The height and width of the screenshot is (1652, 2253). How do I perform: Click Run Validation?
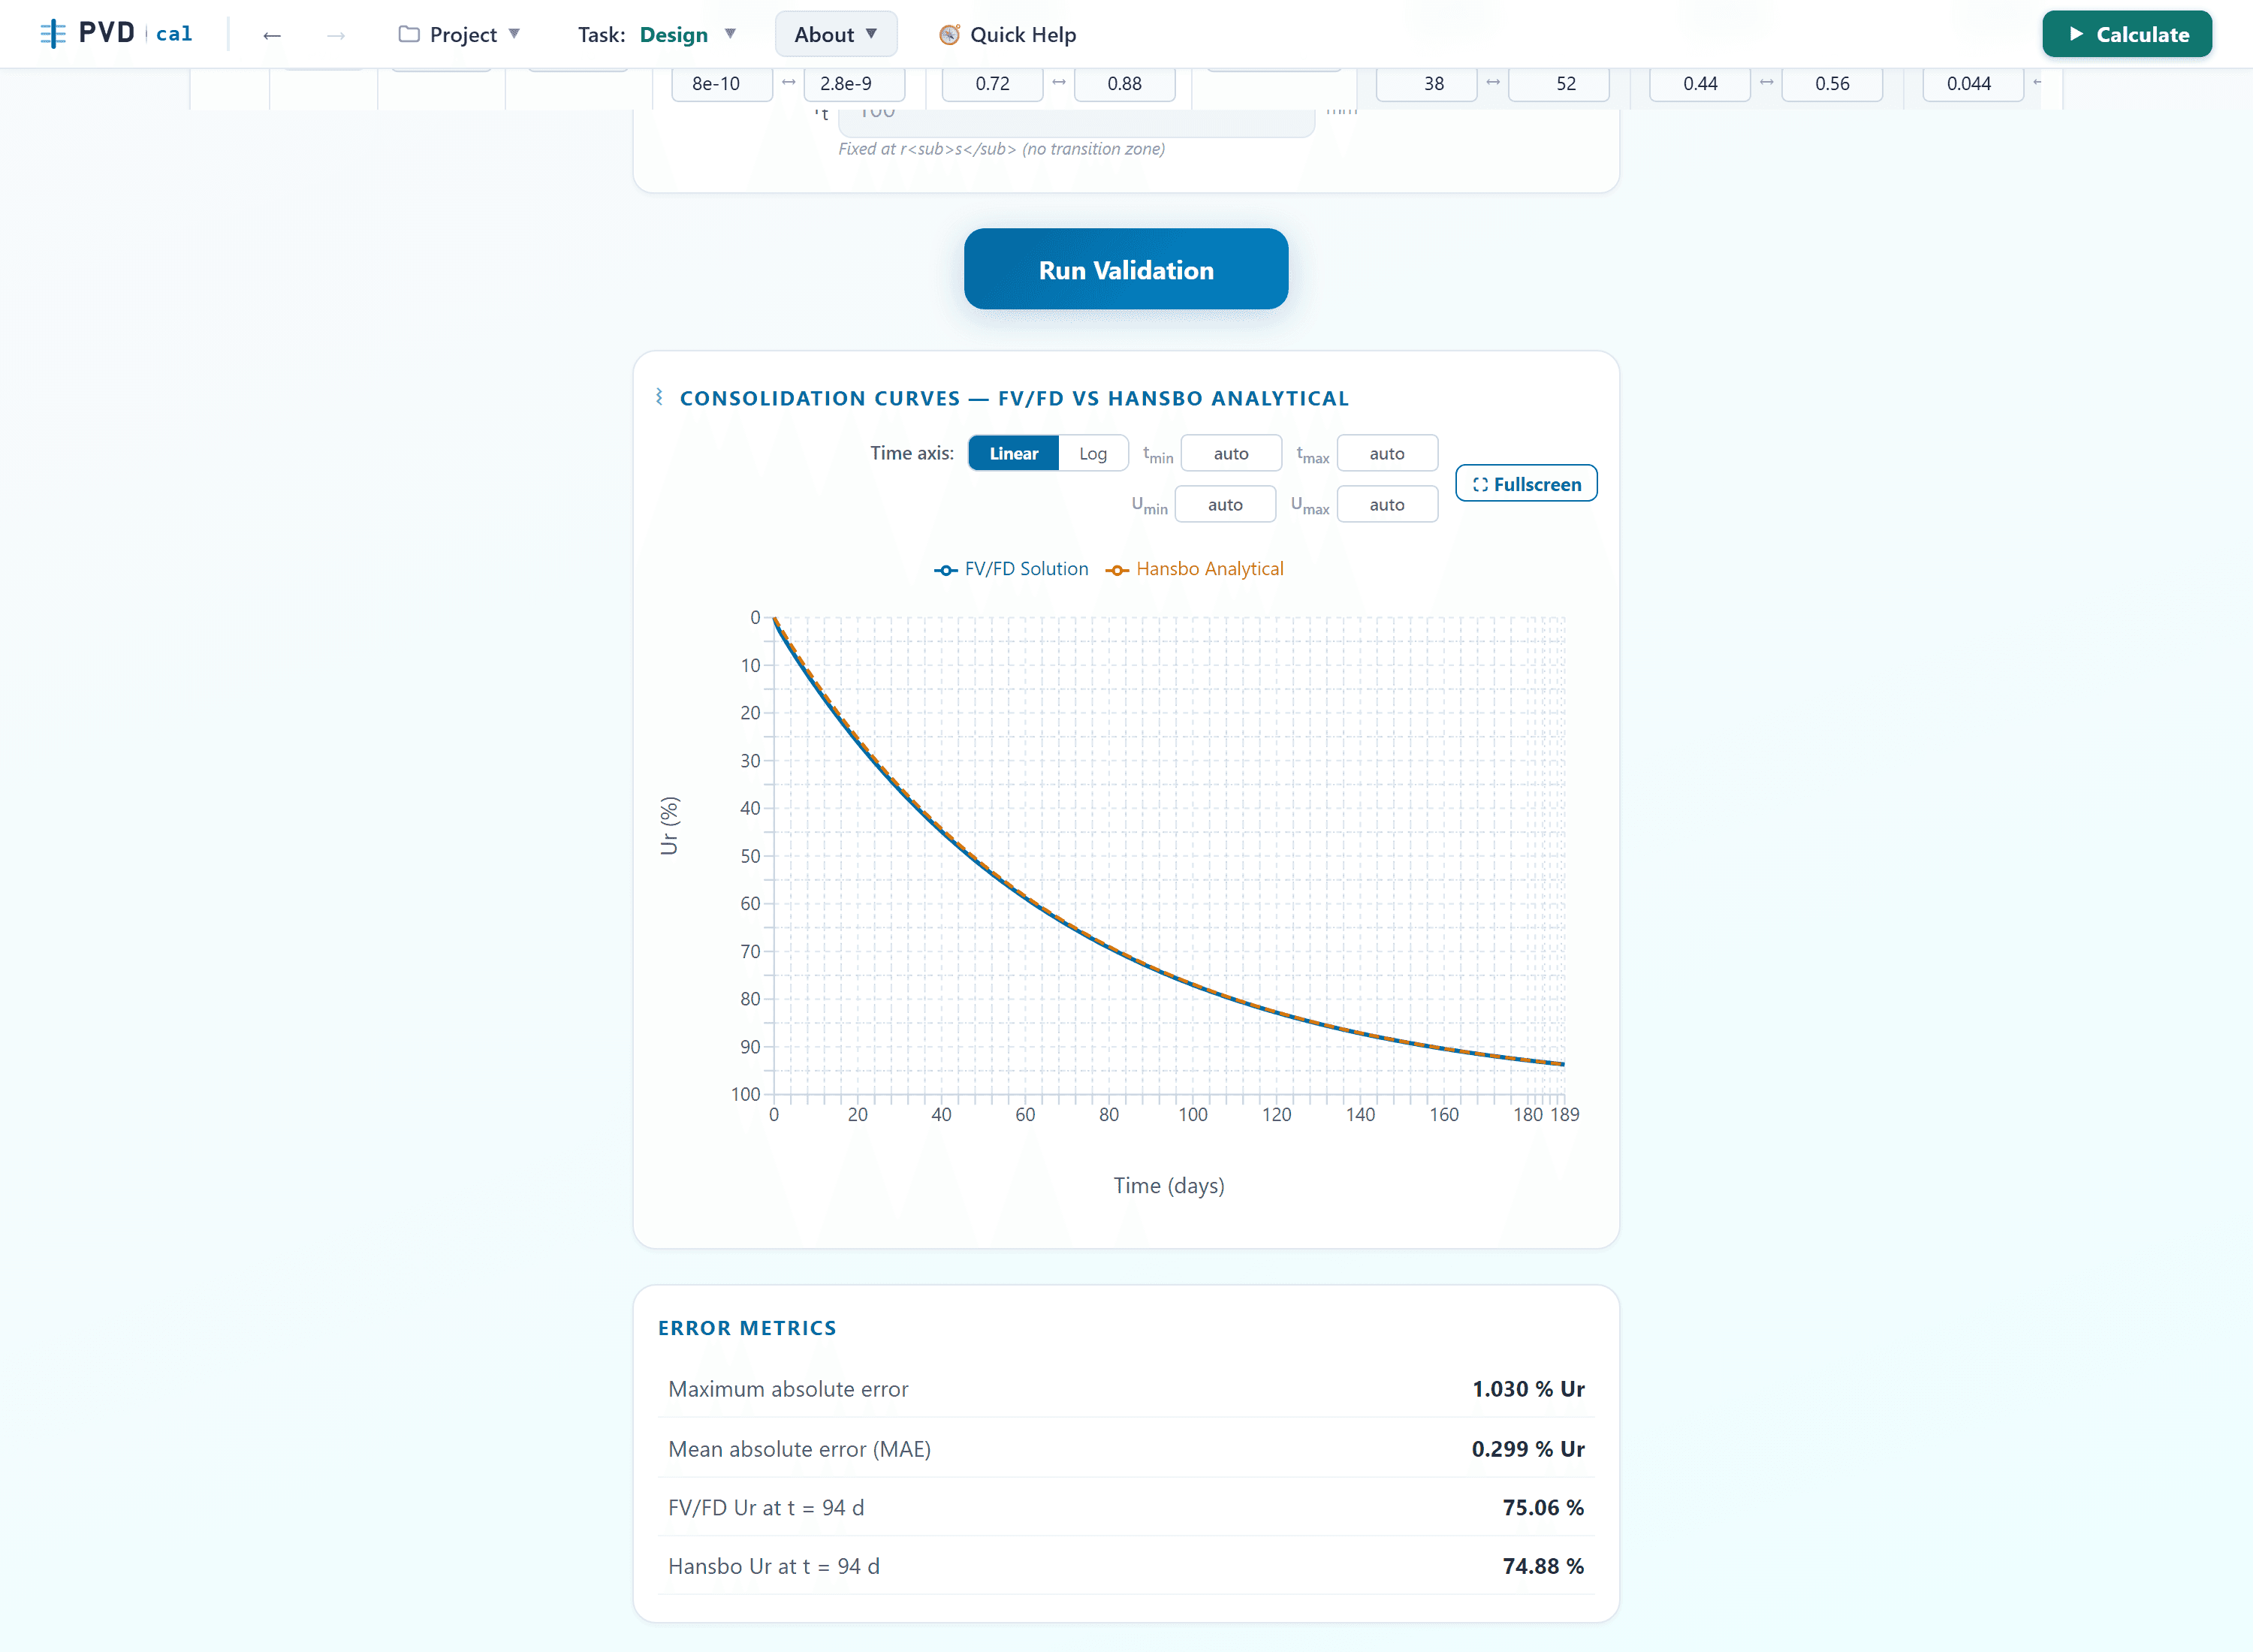pos(1126,269)
